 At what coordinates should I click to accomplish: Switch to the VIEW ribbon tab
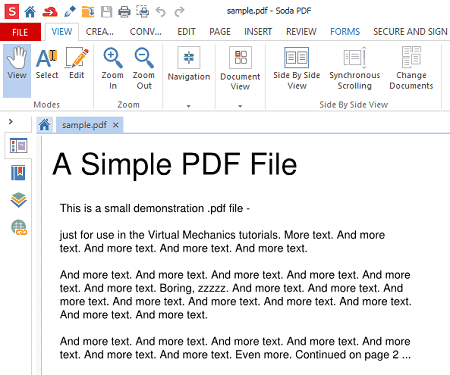62,32
